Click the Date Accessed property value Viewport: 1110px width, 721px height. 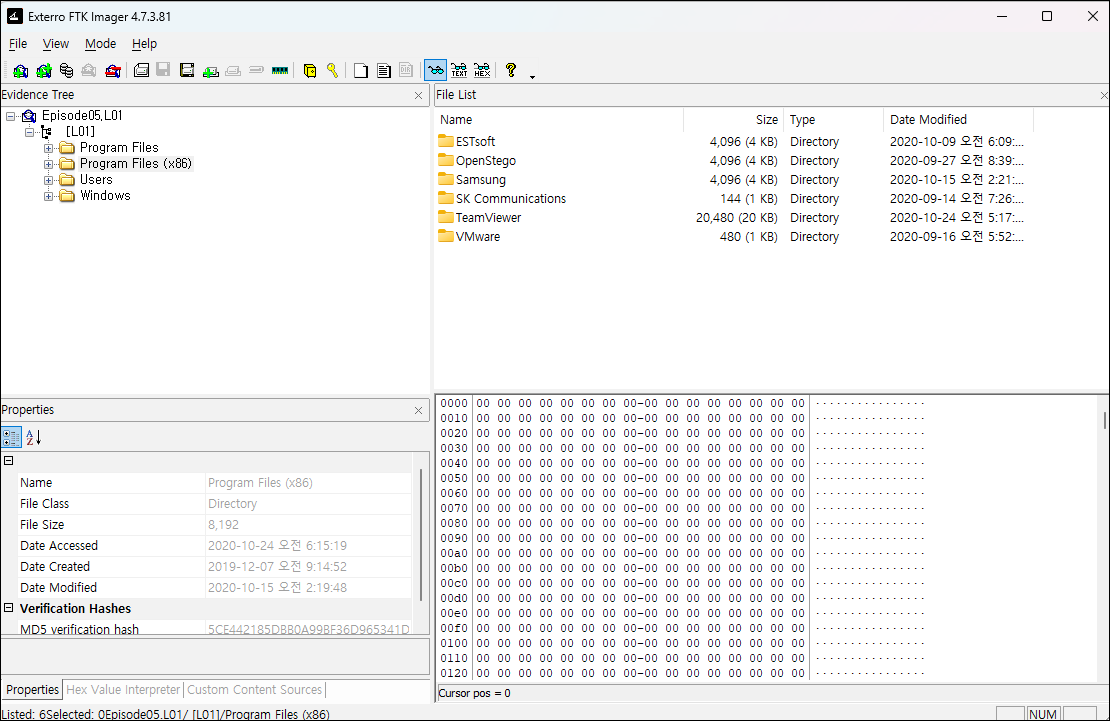click(309, 545)
